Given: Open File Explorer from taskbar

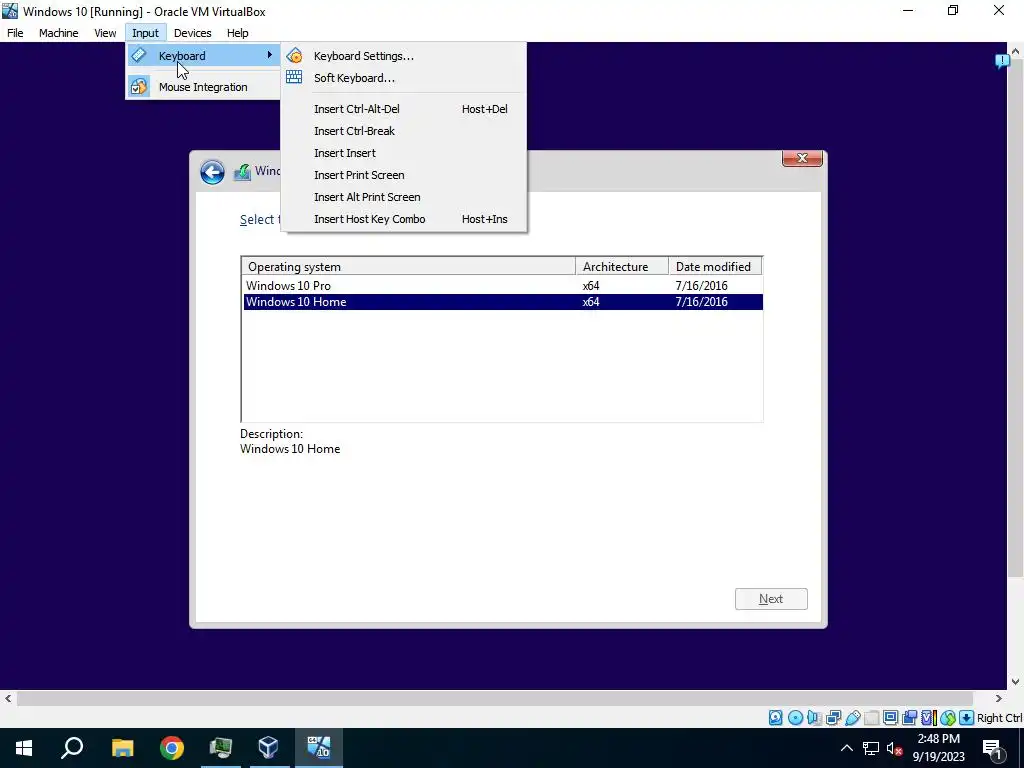Looking at the screenshot, I should (x=122, y=748).
